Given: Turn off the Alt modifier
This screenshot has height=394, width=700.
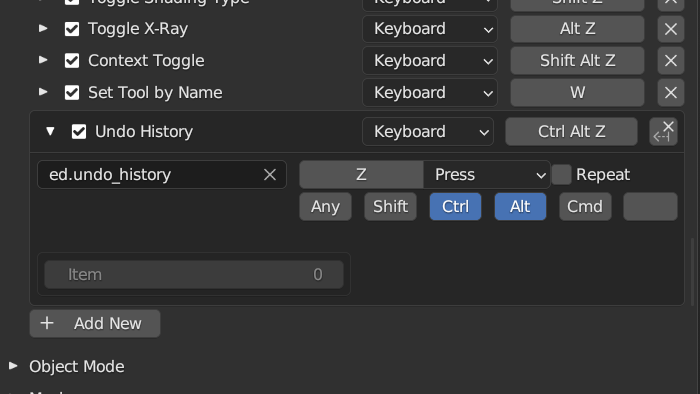Looking at the screenshot, I should (520, 207).
